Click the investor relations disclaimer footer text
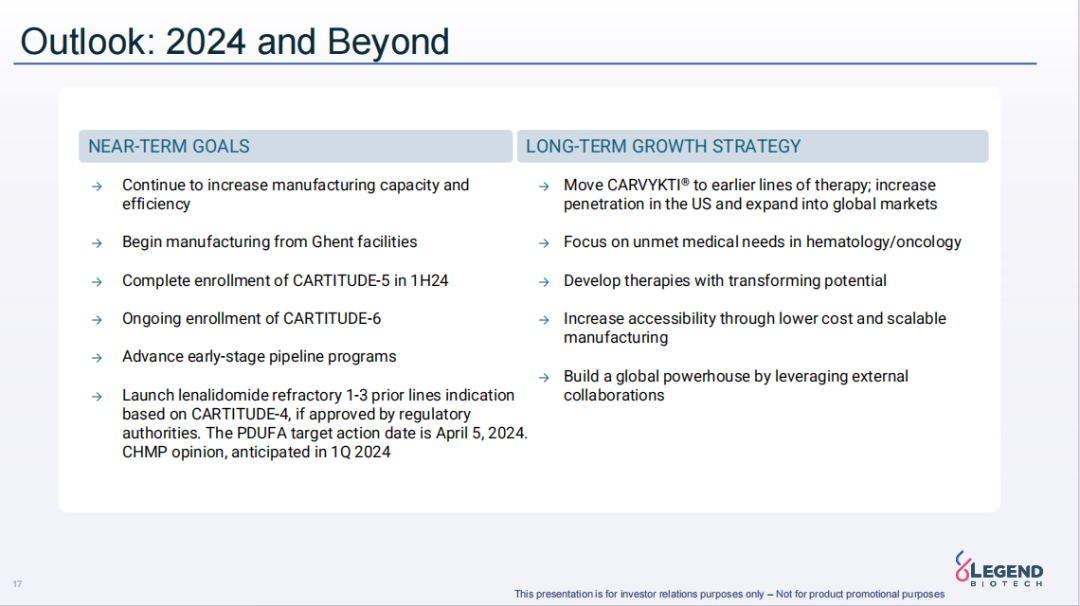Viewport: 1080px width, 606px height. pos(729,594)
